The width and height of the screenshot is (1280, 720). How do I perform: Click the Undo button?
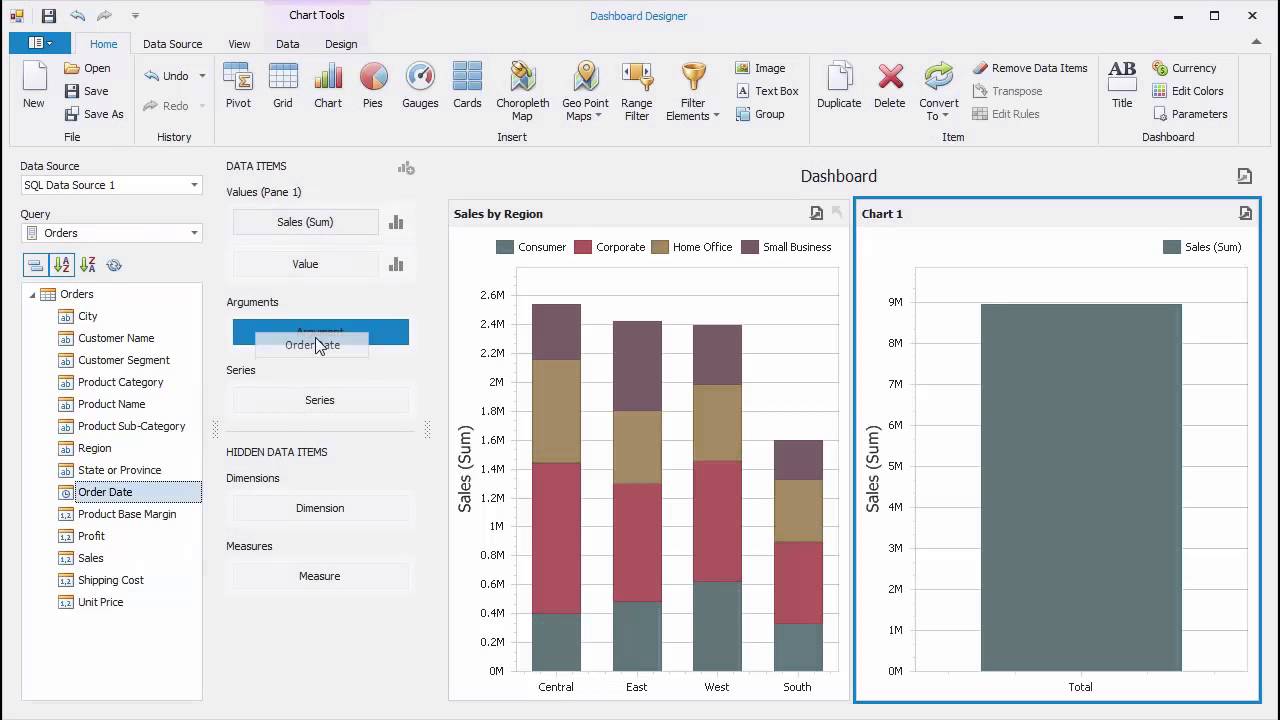click(166, 76)
